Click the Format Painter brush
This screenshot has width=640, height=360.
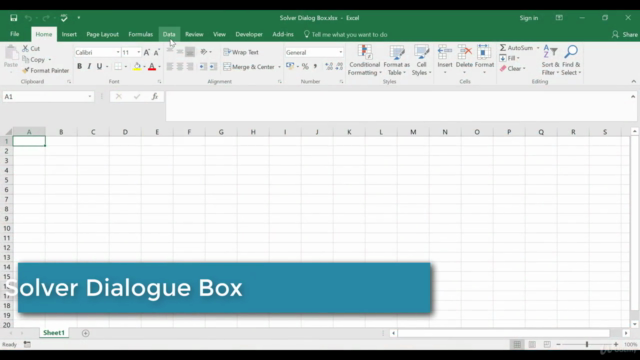click(x=25, y=70)
